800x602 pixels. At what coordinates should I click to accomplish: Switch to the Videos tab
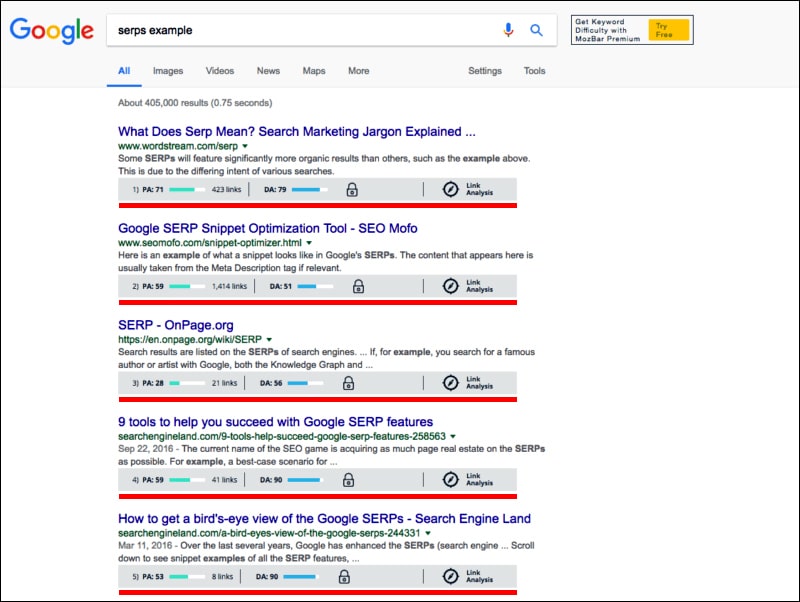220,71
